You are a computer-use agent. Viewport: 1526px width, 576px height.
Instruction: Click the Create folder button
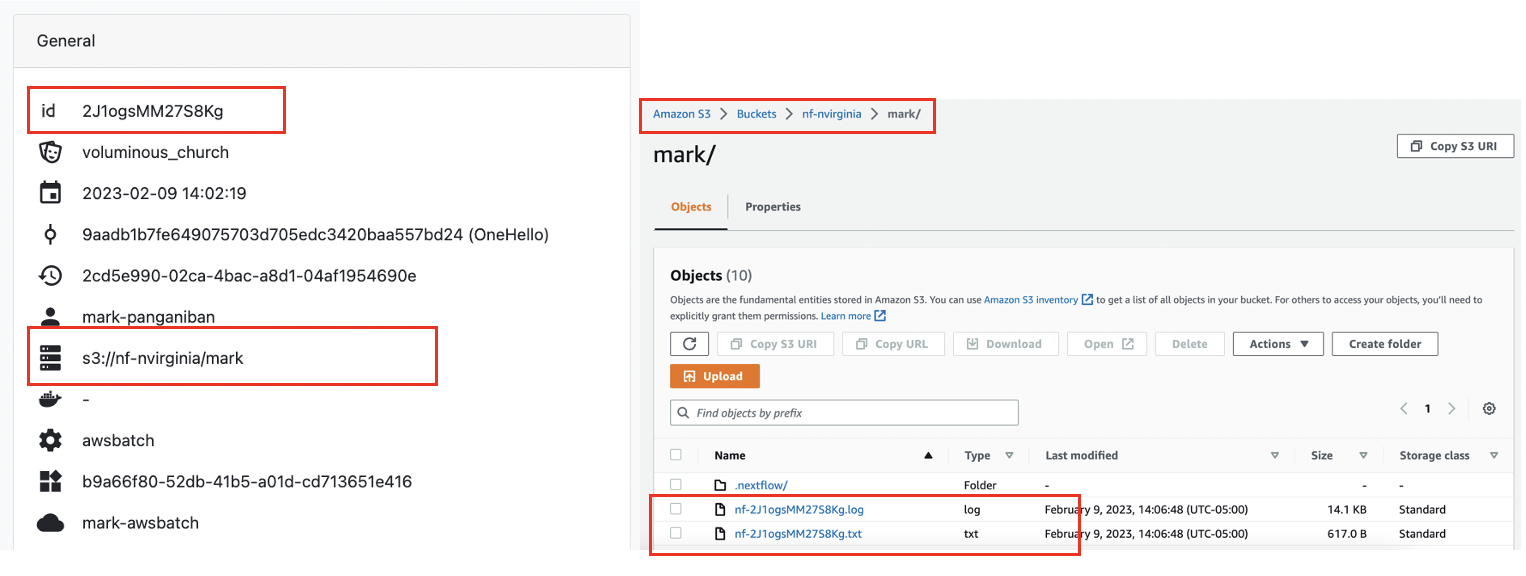tap(1385, 344)
